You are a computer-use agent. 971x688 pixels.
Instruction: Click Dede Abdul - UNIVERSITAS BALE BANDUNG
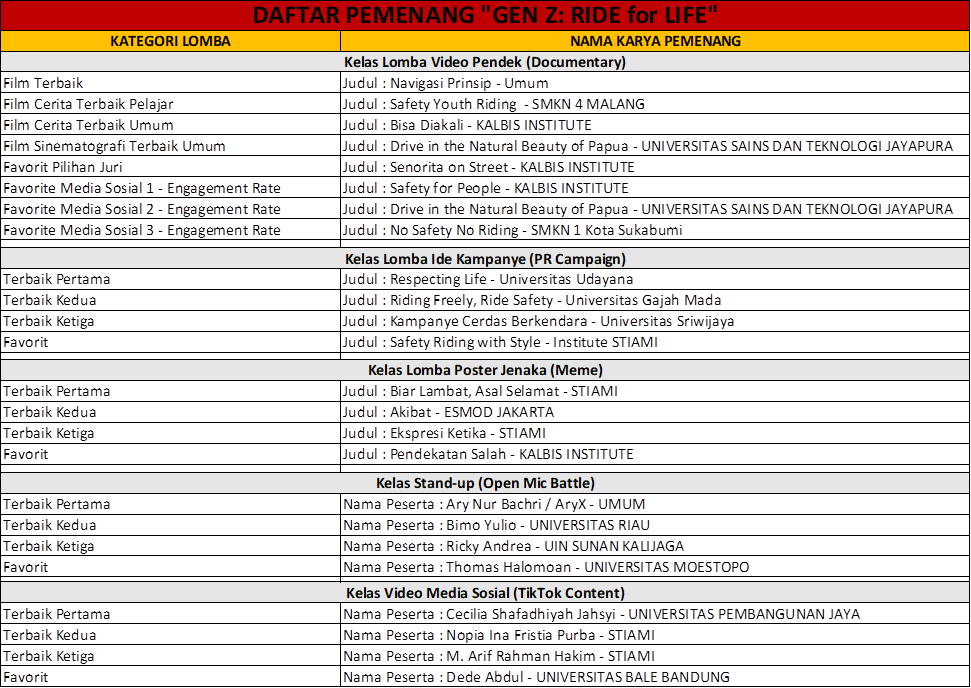655,677
